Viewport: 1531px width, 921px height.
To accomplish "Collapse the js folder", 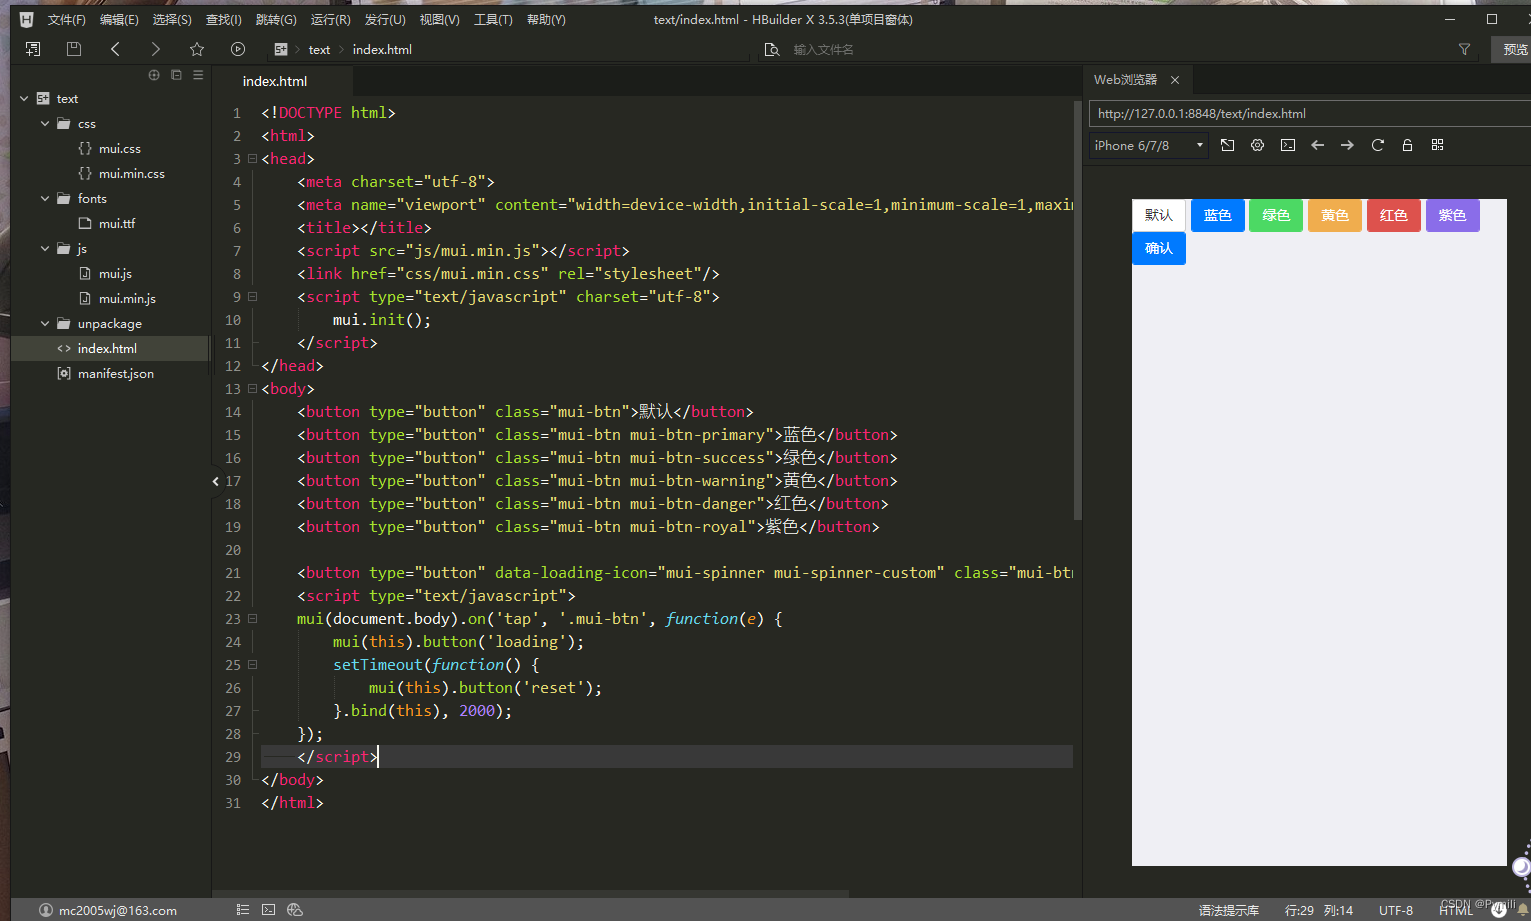I will pyautogui.click(x=45, y=248).
